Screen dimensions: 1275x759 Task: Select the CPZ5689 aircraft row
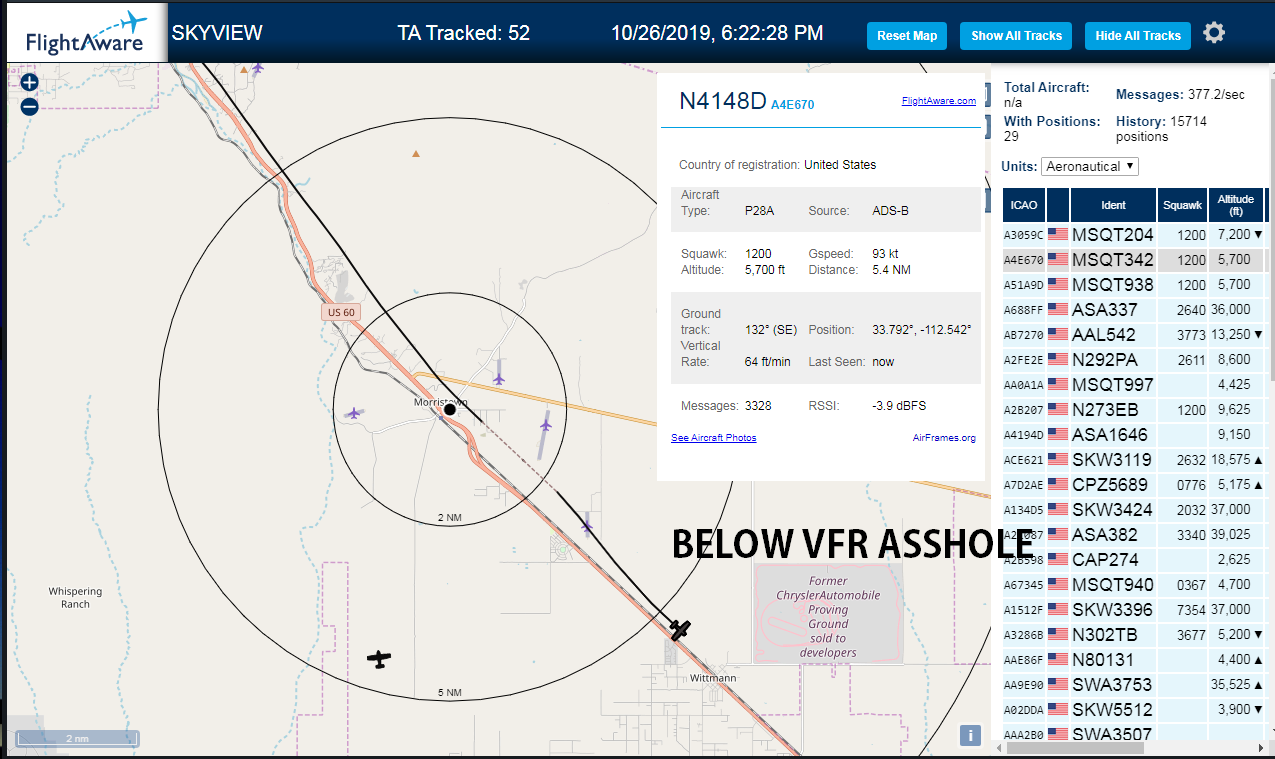(1134, 484)
